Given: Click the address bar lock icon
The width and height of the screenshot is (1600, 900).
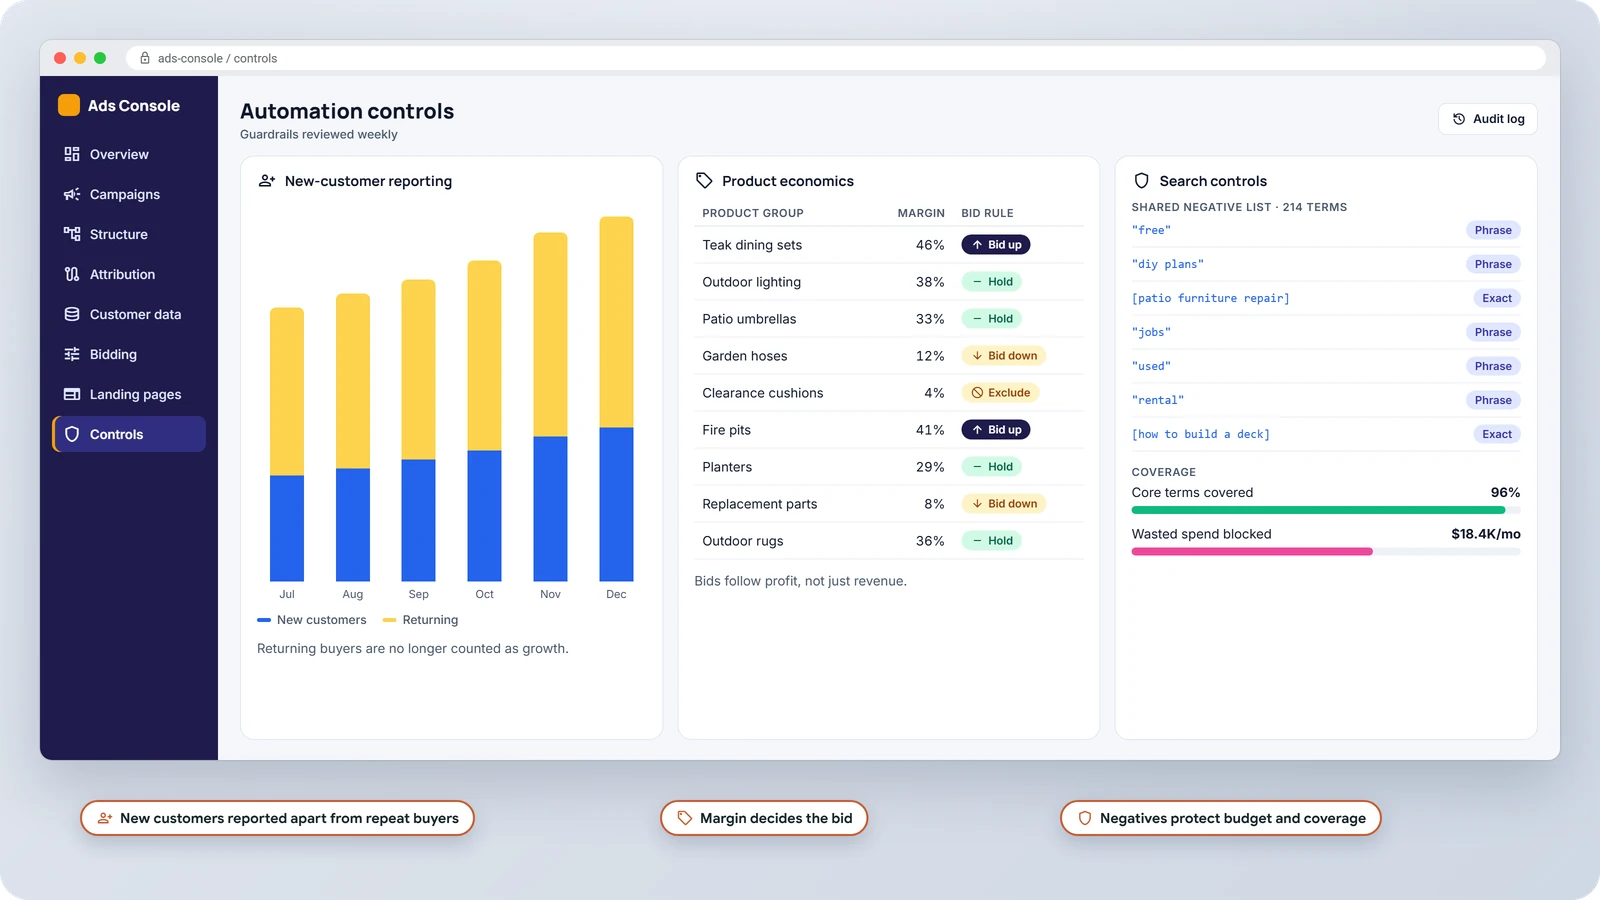Looking at the screenshot, I should (x=145, y=58).
